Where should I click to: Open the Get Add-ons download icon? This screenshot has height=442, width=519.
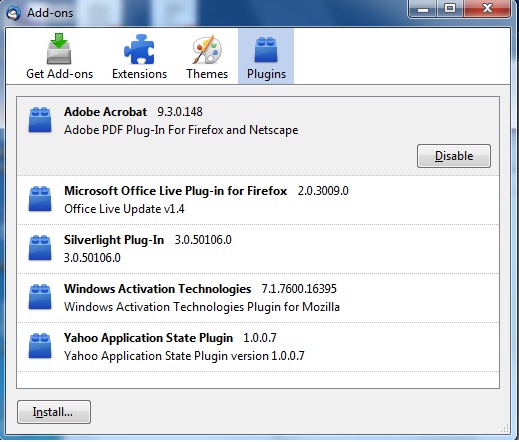click(x=59, y=49)
